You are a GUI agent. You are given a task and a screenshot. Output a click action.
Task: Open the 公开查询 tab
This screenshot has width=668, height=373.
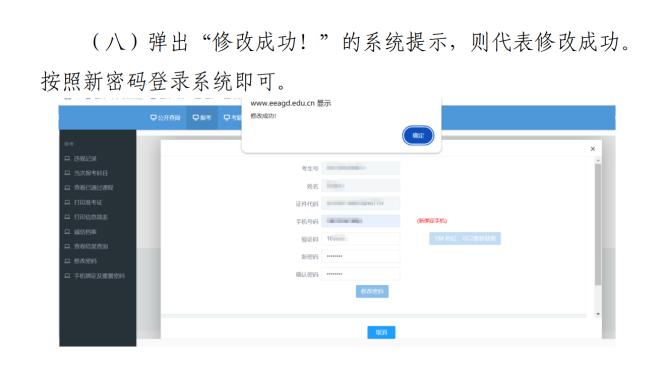[x=165, y=118]
